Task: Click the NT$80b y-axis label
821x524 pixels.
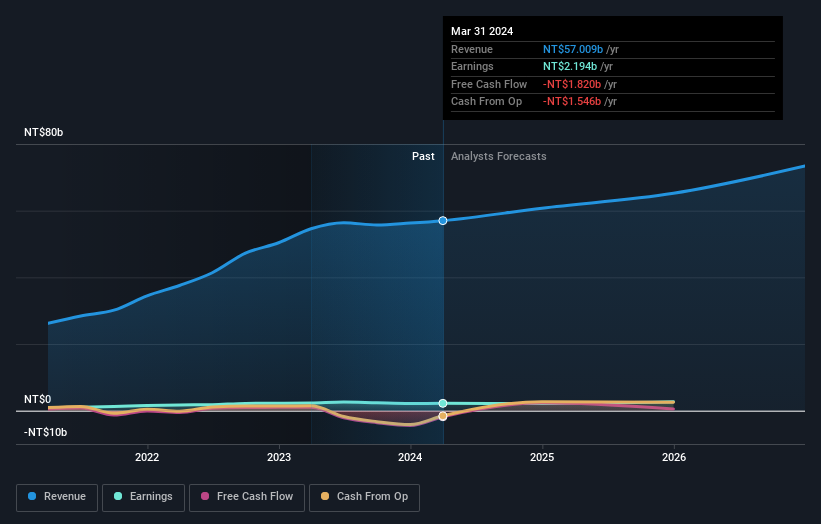Action: (43, 132)
